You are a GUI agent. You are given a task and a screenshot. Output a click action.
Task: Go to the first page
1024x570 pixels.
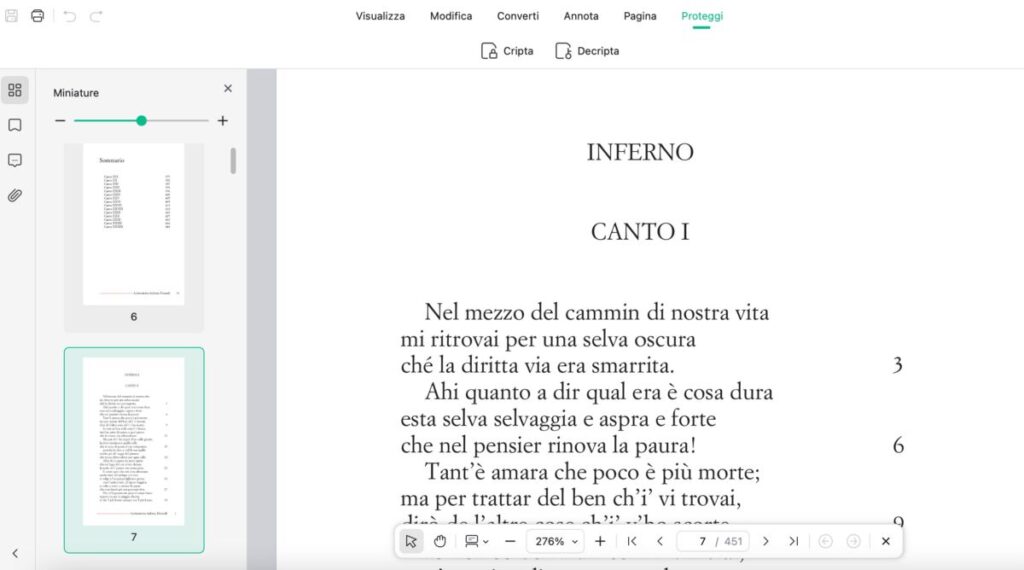pos(632,541)
